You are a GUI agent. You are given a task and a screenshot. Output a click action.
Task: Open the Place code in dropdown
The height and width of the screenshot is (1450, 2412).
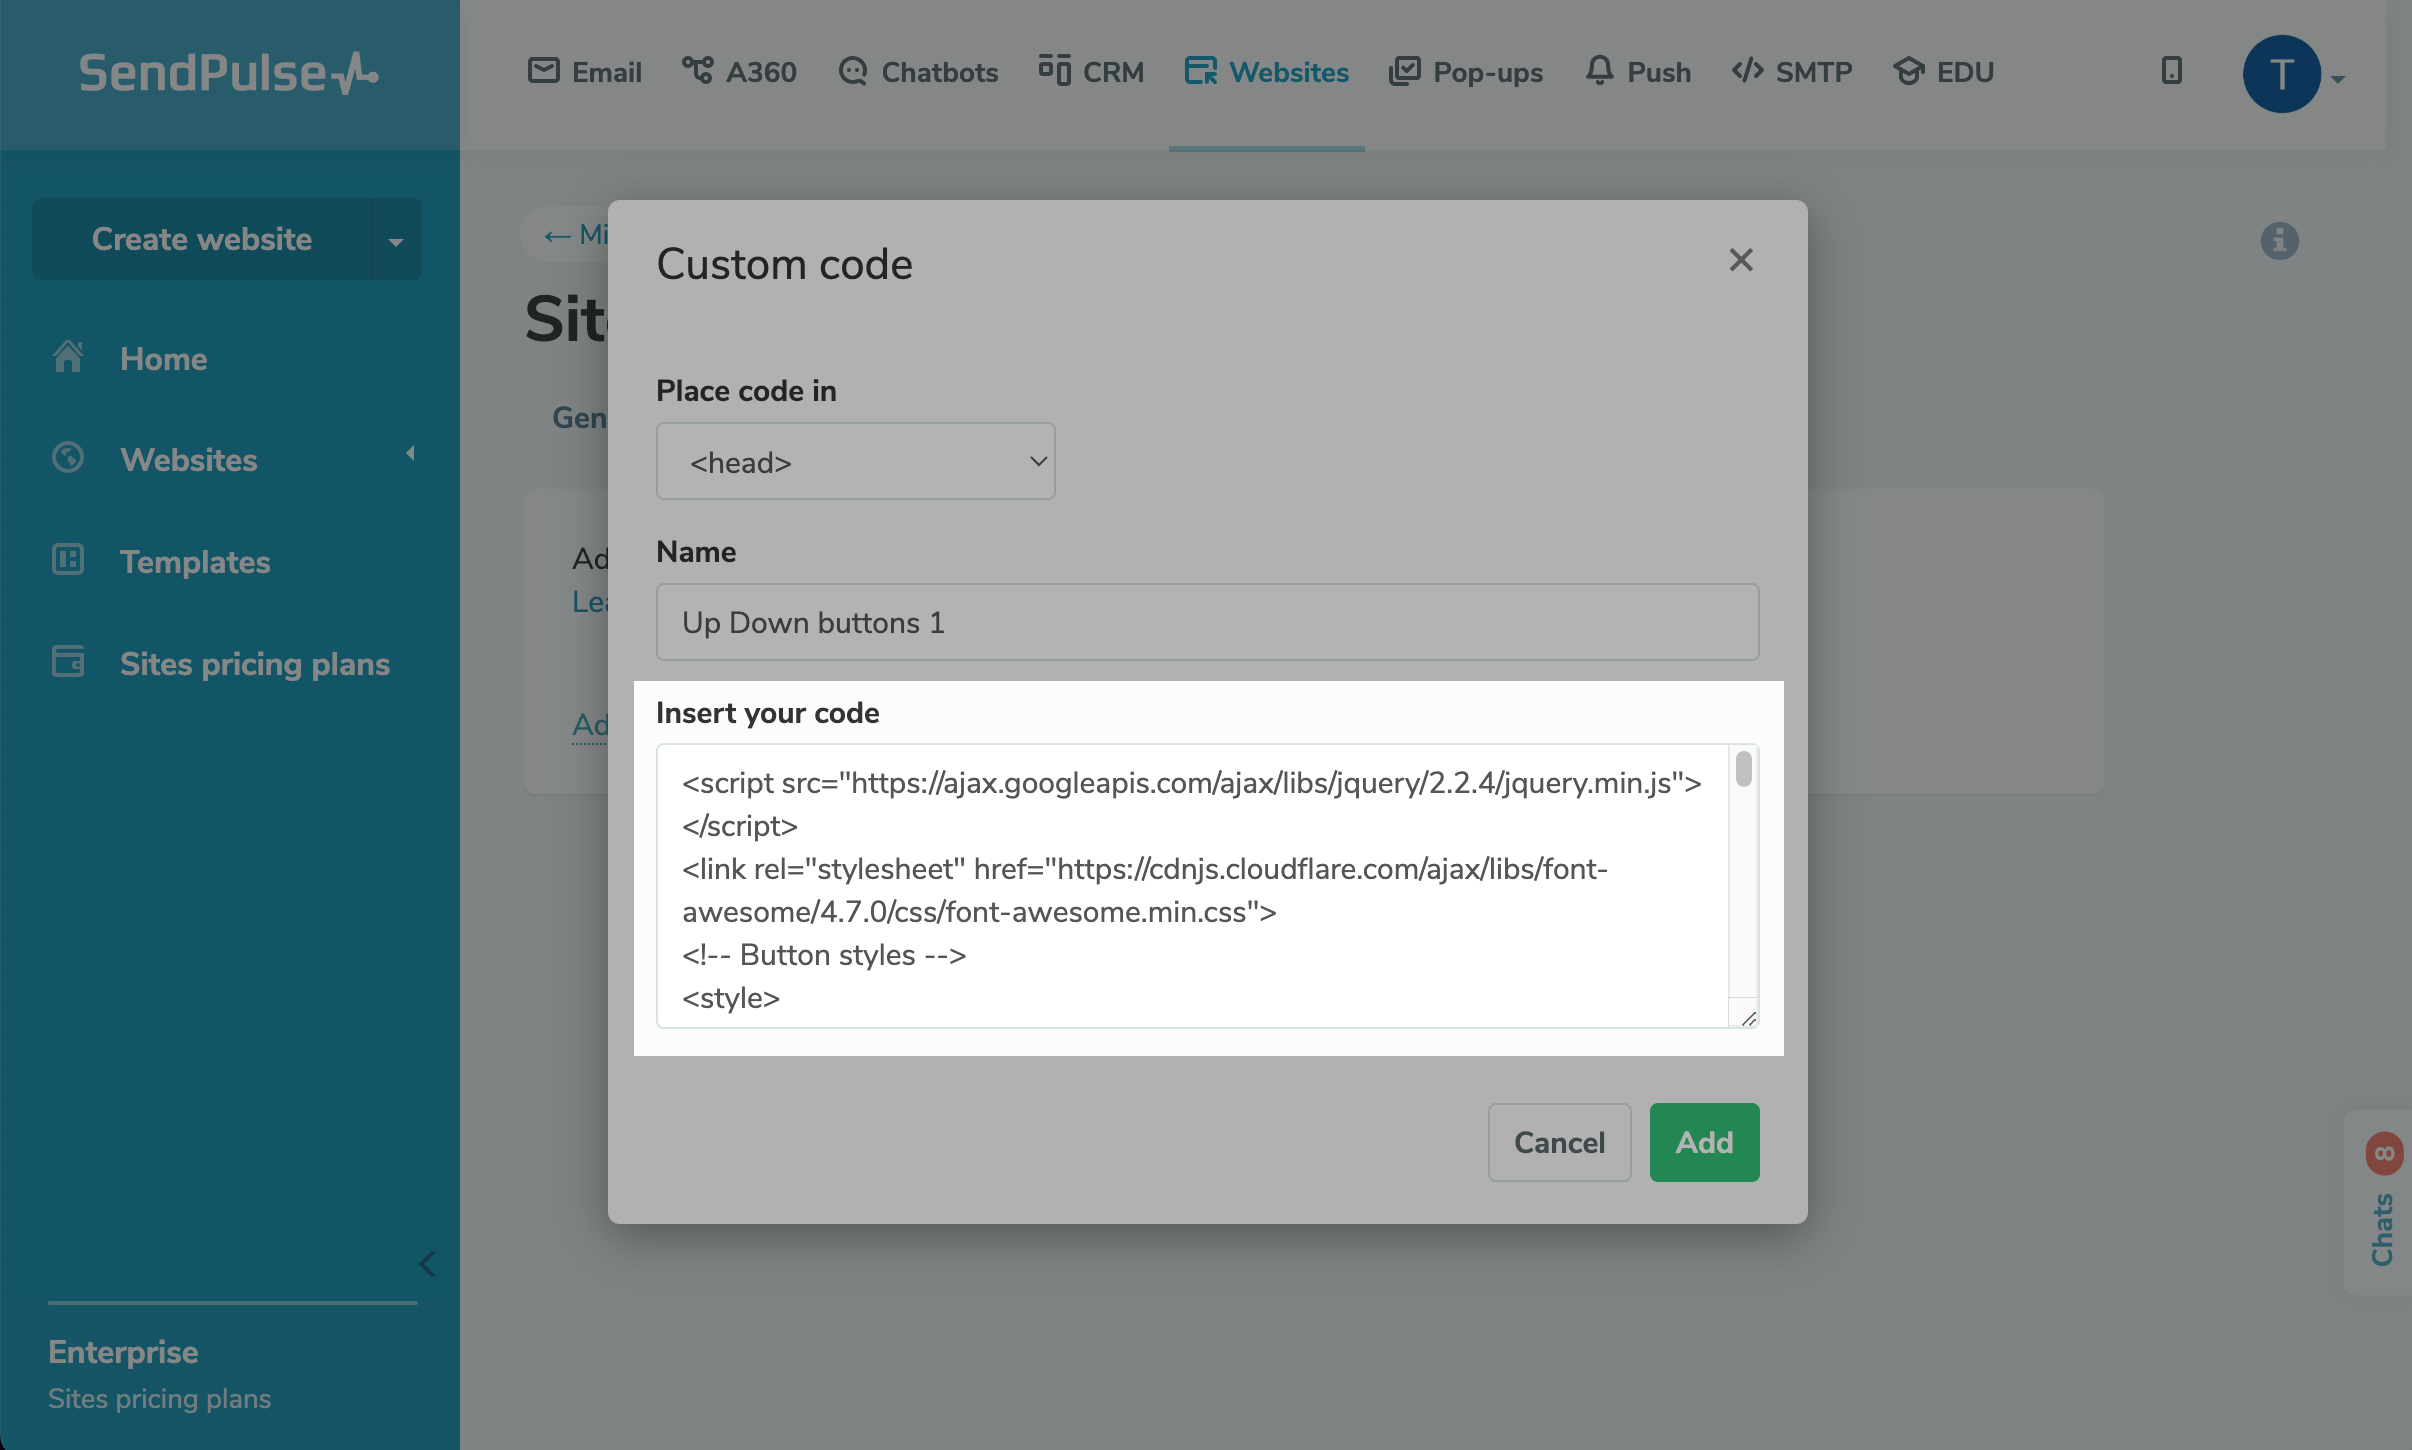point(855,462)
